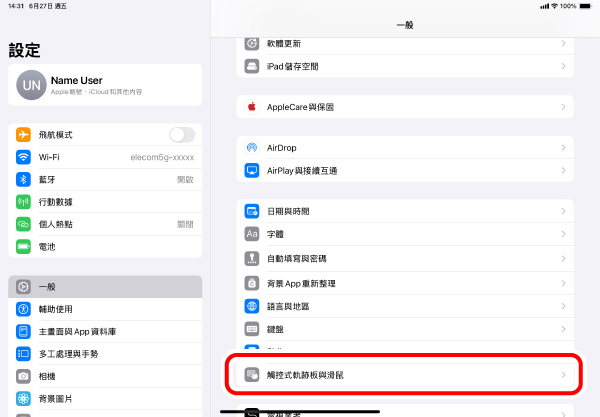This screenshot has width=600, height=417.
Task: Open the 字體 row chevron
Action: coord(563,234)
